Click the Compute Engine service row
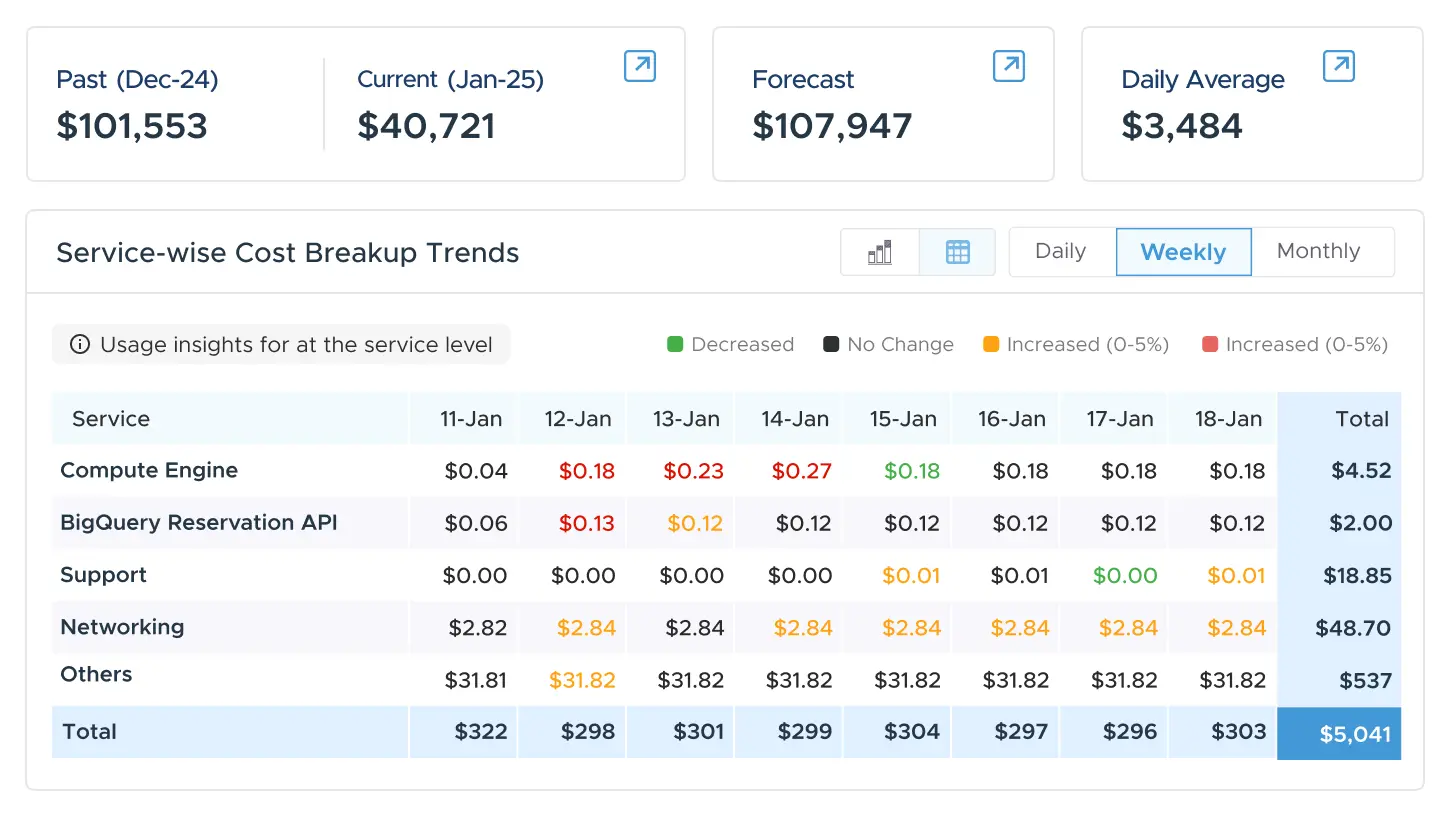Screen dimensions: 1450x816 click(x=149, y=471)
